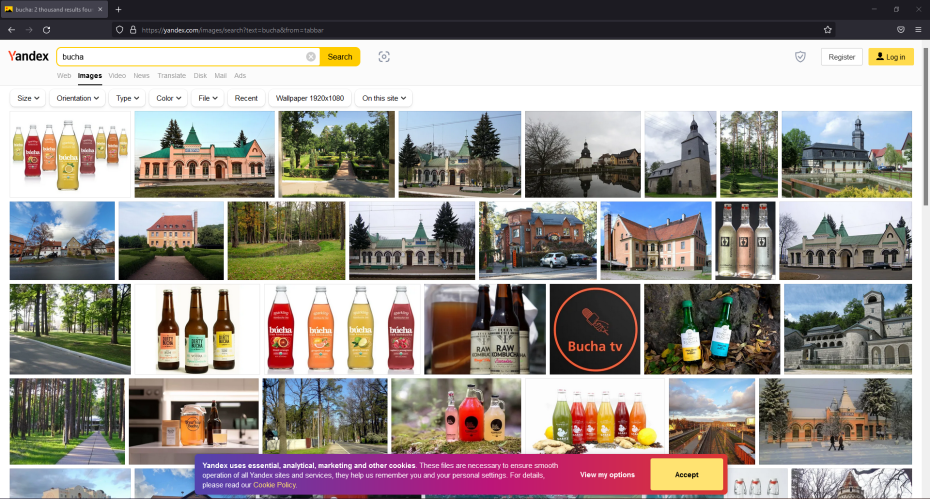Open thumbnail of three pale bottles with black labels

point(745,240)
